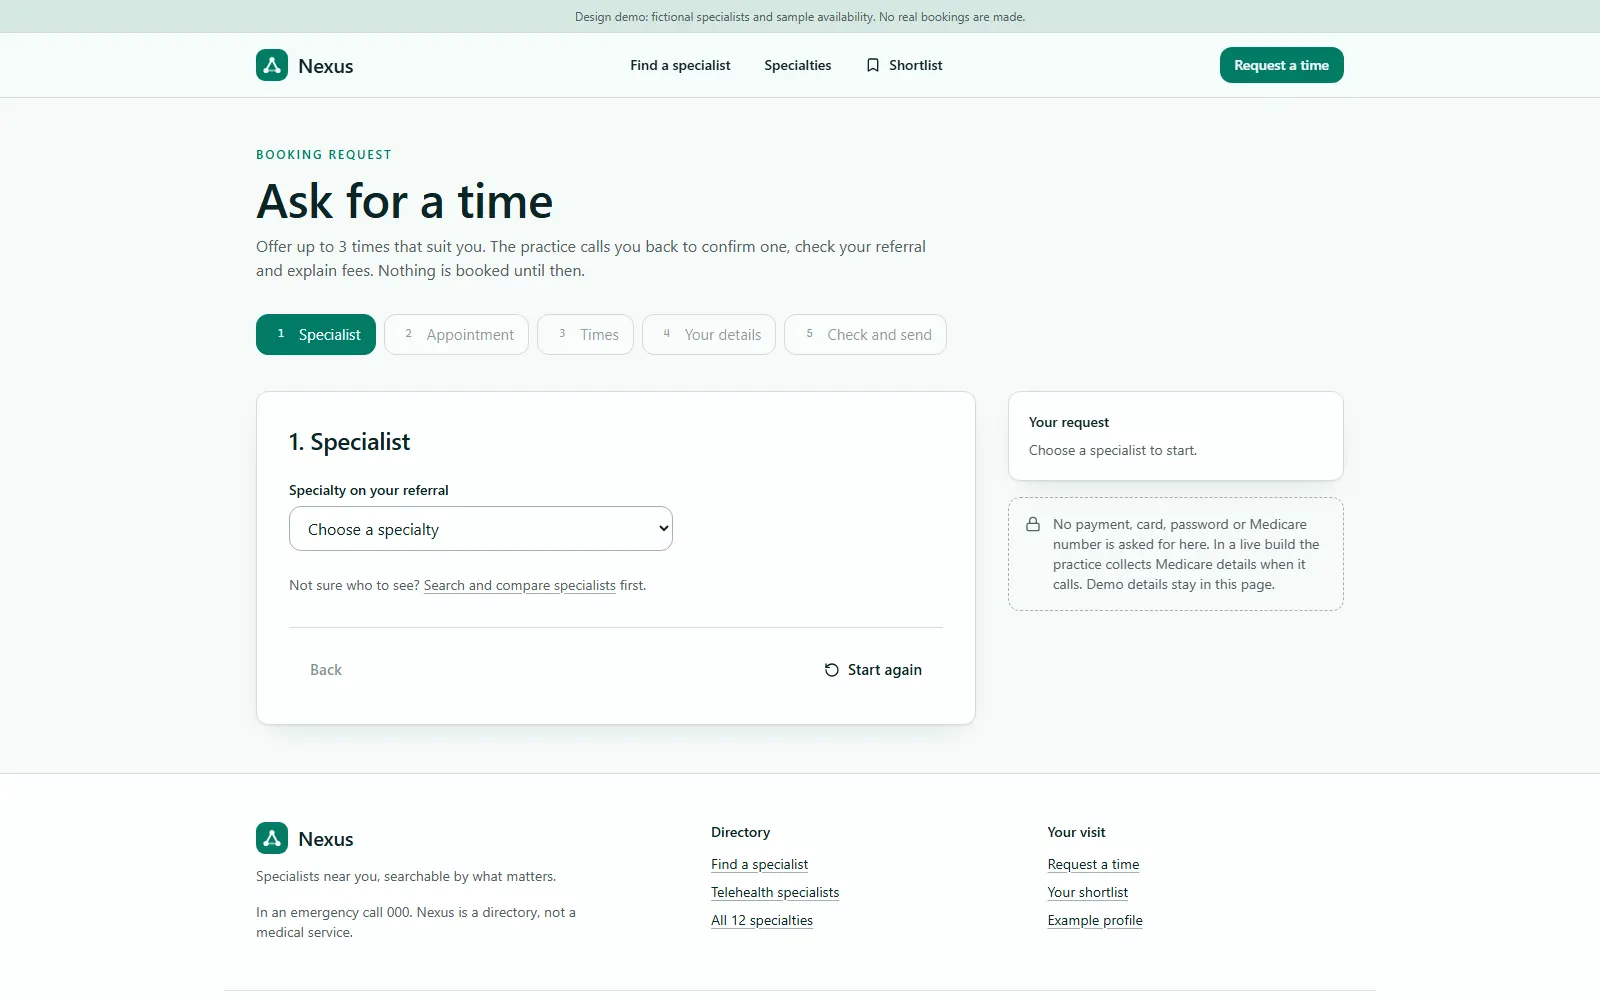Open the footer Find a specialist link
The width and height of the screenshot is (1600, 1000).
coord(760,865)
